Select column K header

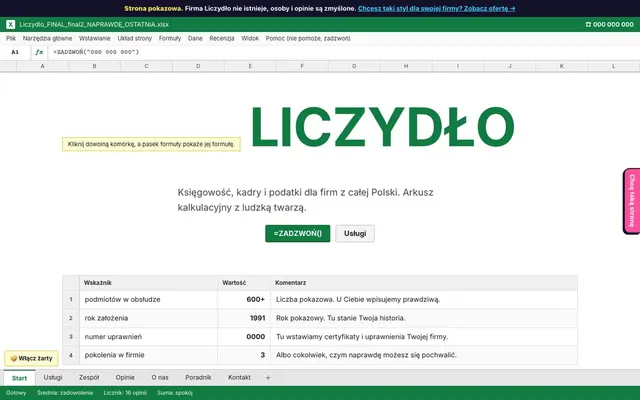pos(561,66)
